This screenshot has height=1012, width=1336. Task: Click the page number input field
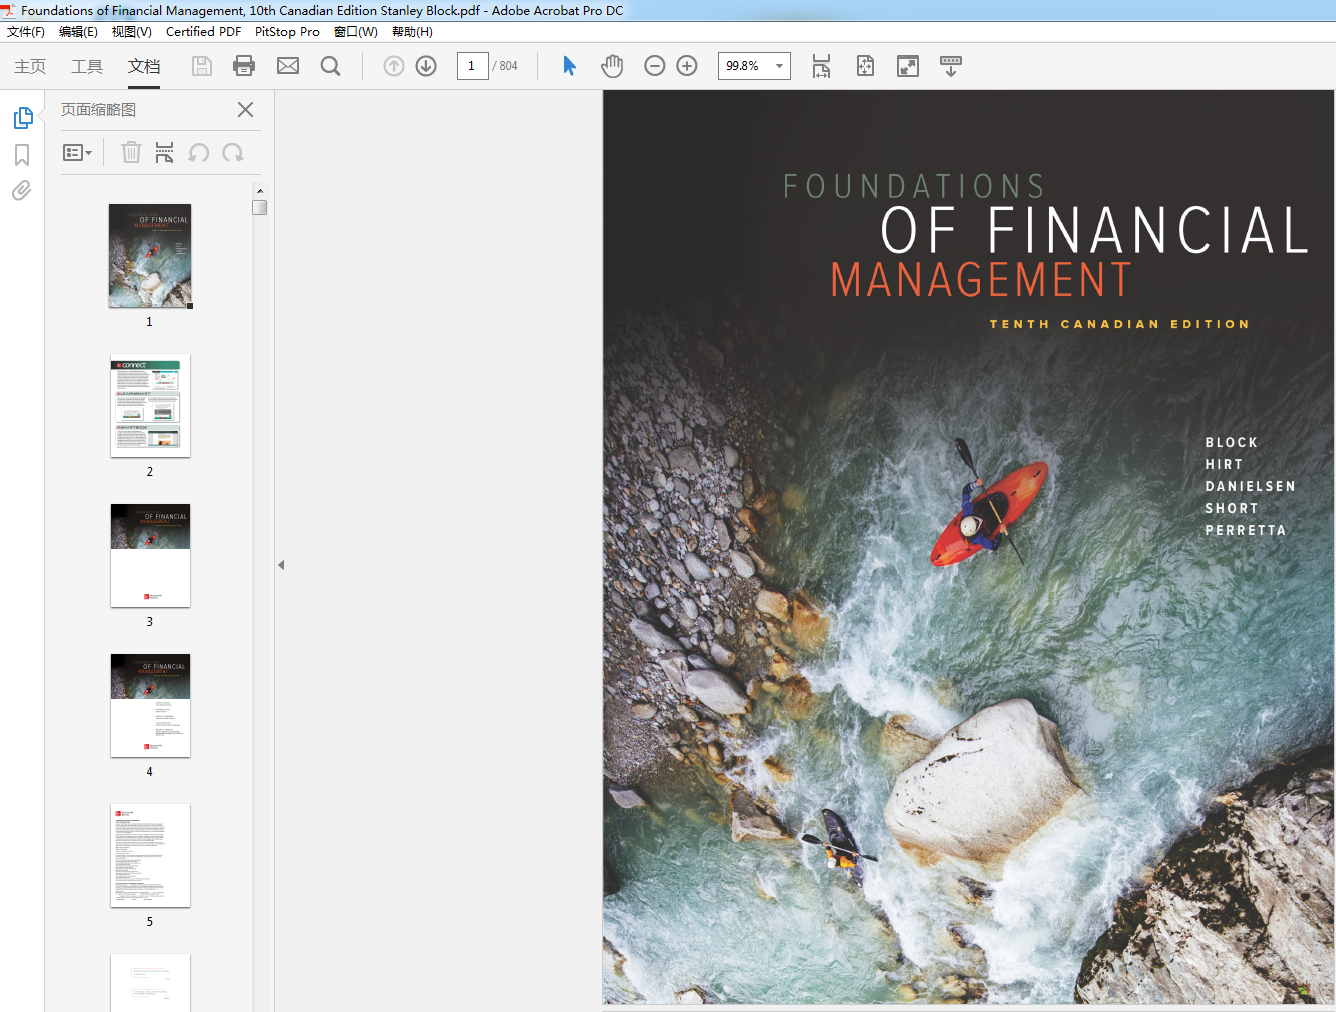coord(472,66)
